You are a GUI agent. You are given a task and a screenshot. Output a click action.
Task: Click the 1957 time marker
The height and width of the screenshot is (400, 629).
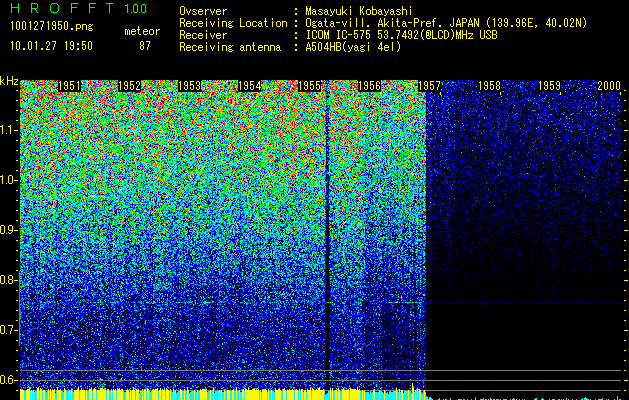click(430, 86)
